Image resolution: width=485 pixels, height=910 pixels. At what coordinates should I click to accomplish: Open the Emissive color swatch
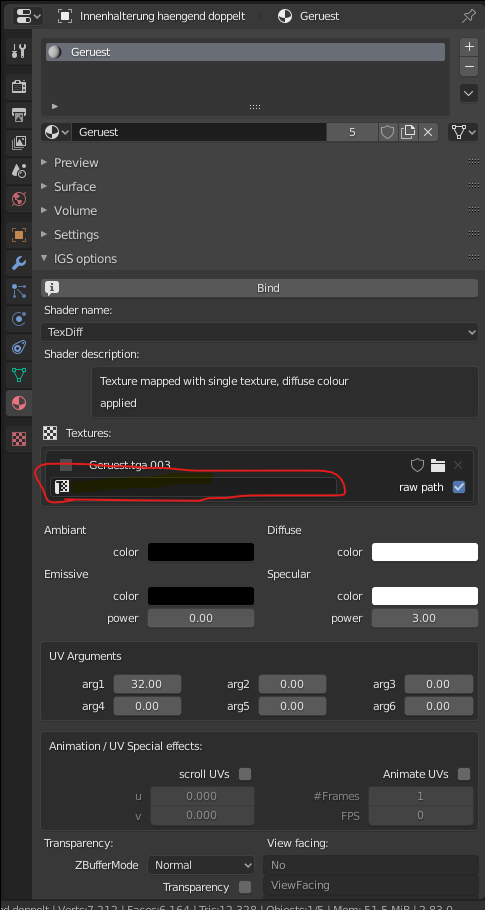point(201,596)
